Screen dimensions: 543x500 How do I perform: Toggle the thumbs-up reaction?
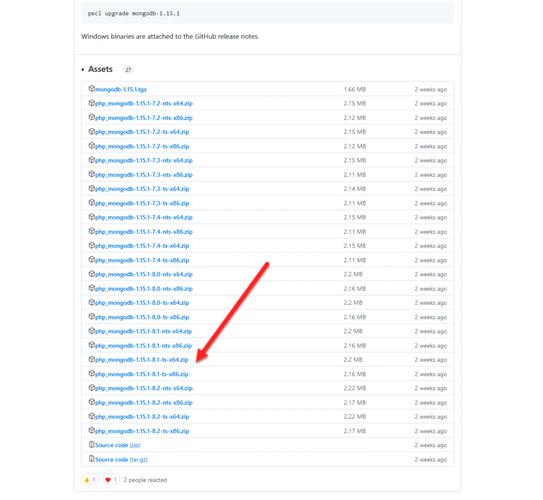coord(90,480)
